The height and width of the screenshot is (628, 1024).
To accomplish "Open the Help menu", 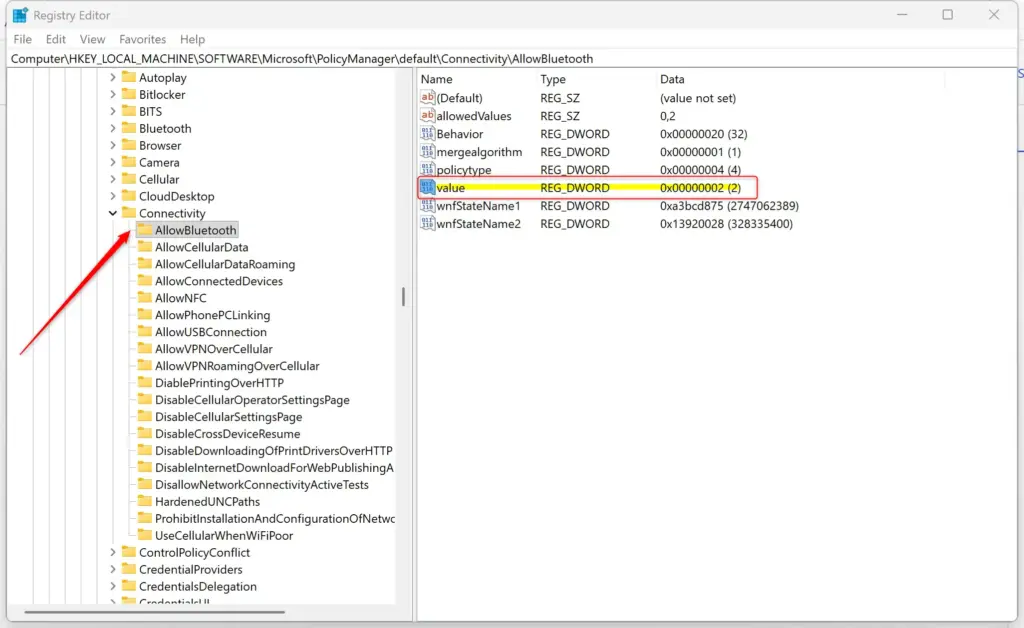I will (x=192, y=39).
